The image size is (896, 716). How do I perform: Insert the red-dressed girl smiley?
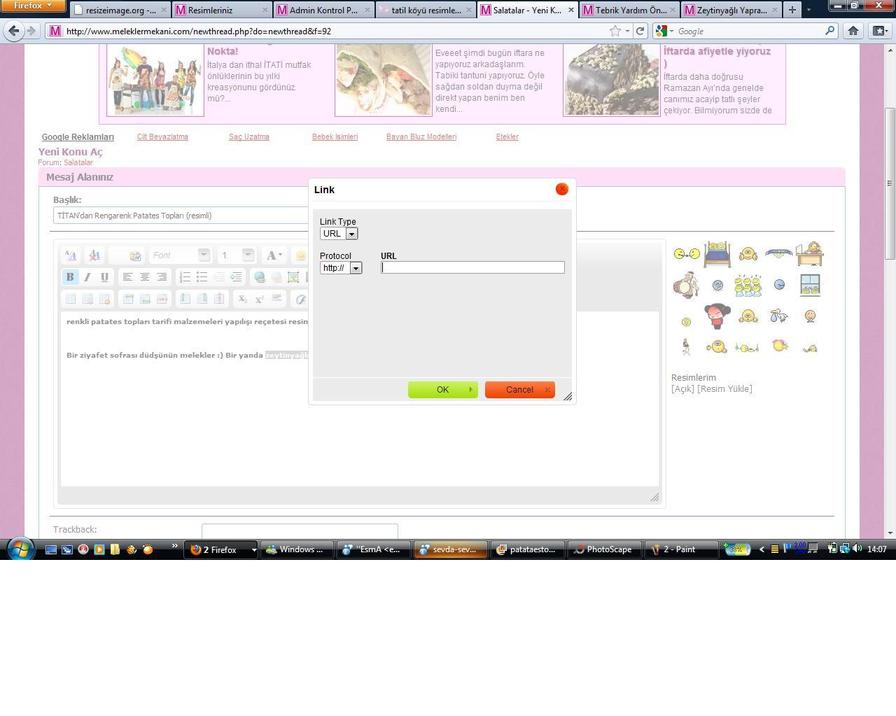click(x=717, y=316)
